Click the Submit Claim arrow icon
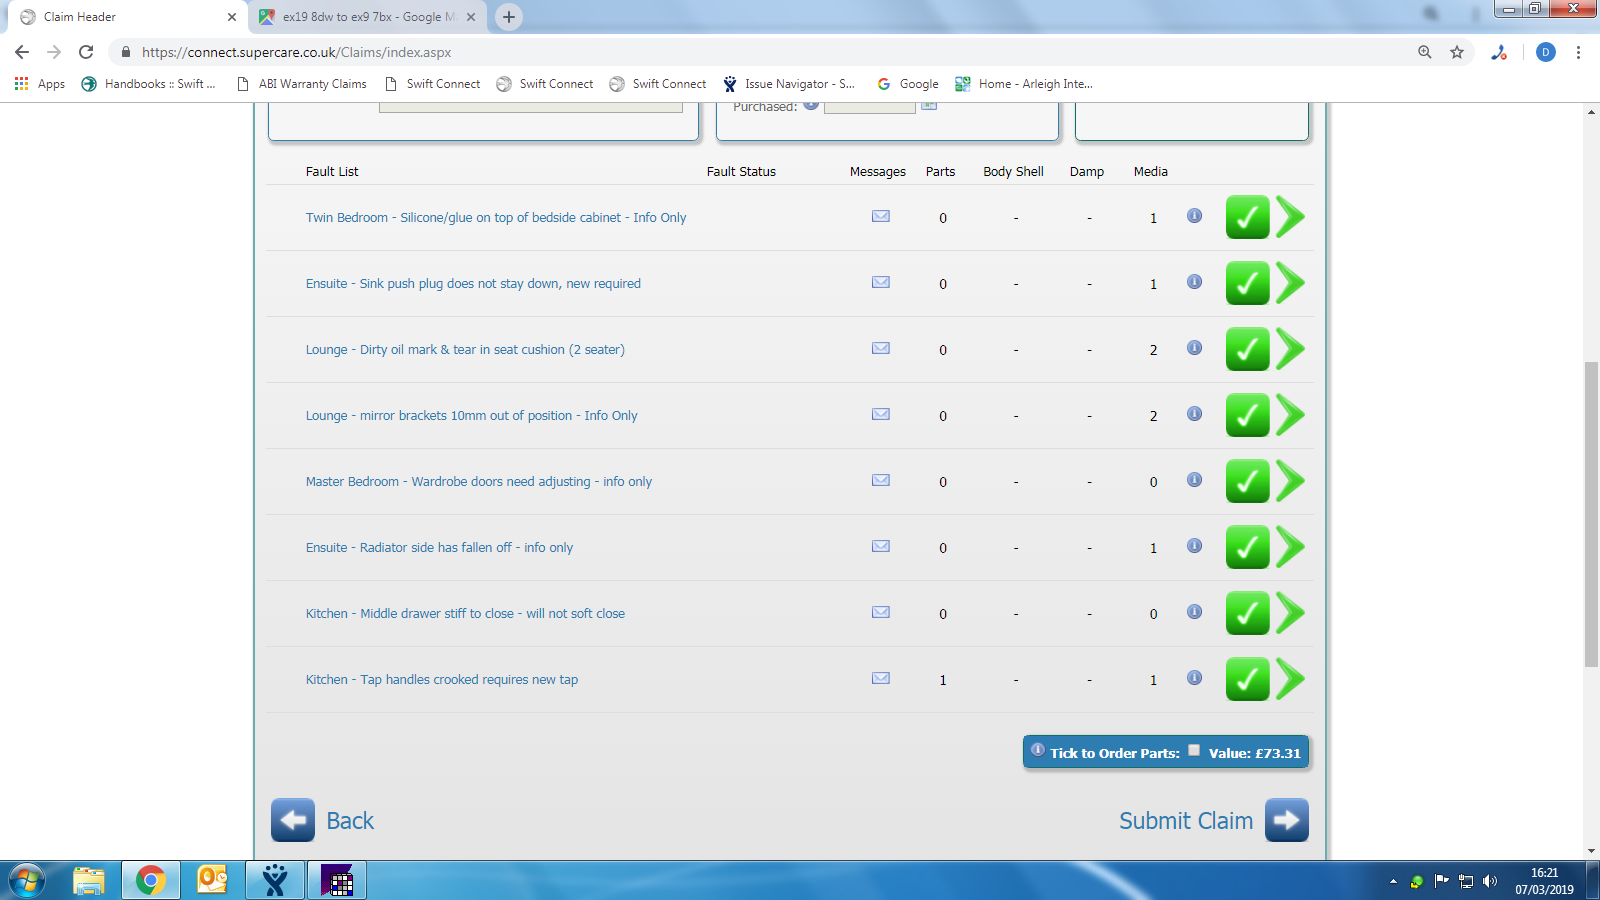1600x900 pixels. point(1286,820)
